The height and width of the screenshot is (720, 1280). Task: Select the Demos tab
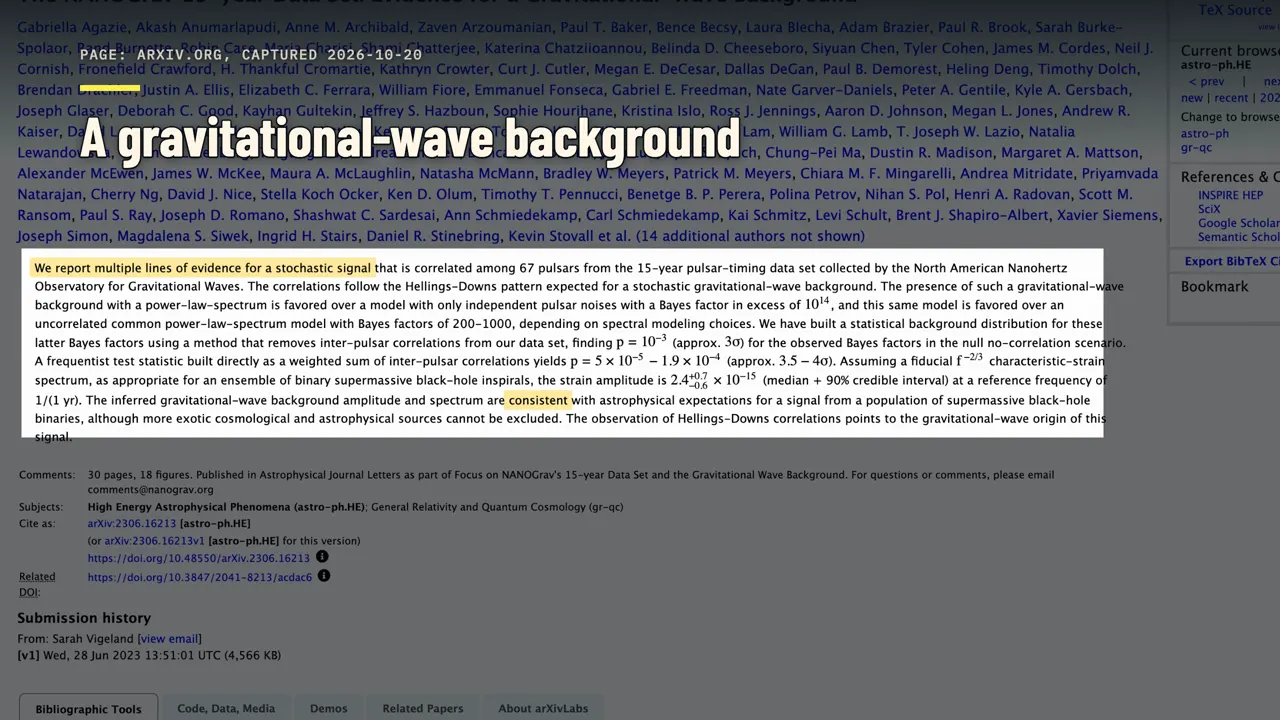coord(329,708)
